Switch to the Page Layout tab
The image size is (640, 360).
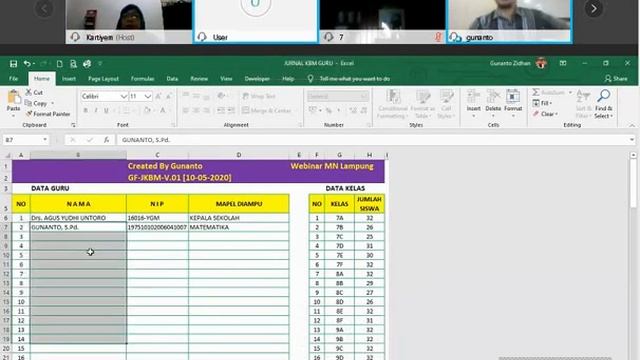[103, 78]
